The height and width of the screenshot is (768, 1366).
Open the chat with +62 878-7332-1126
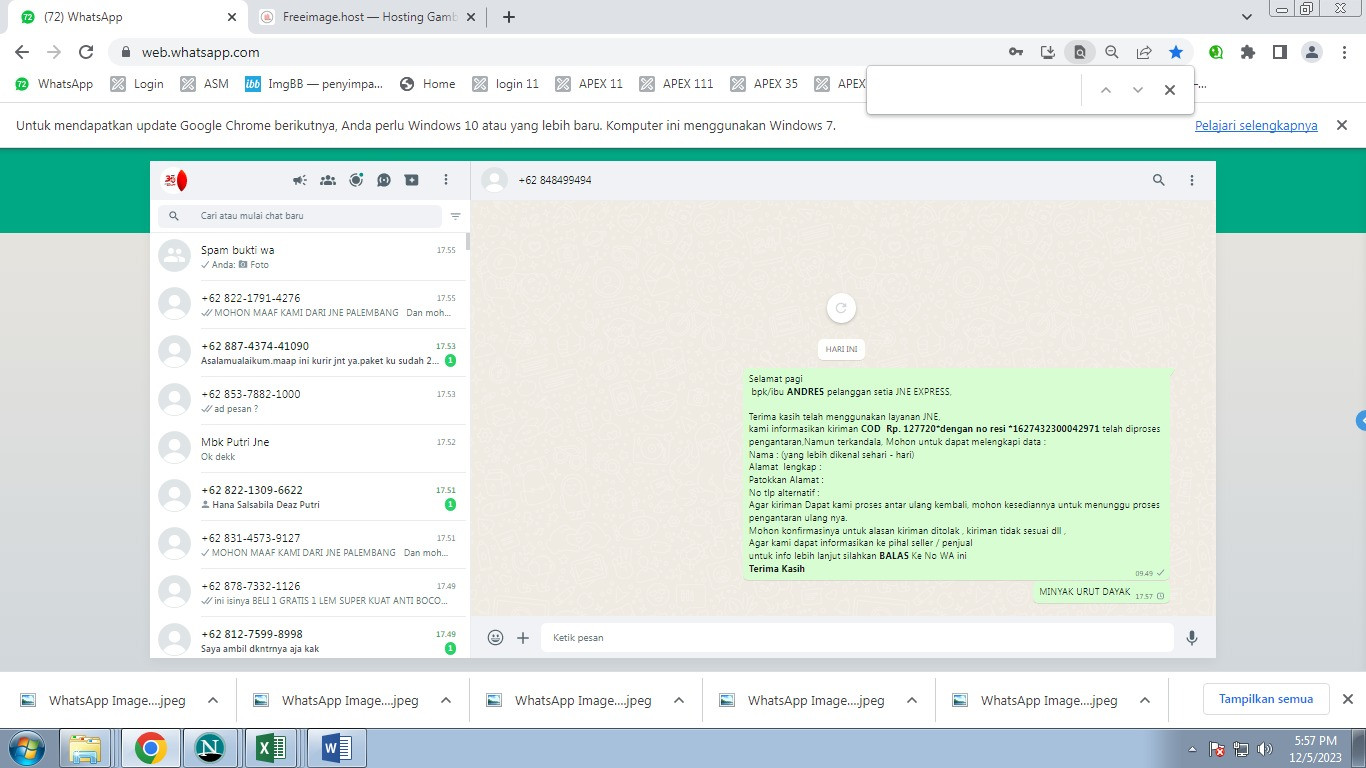tap(308, 593)
